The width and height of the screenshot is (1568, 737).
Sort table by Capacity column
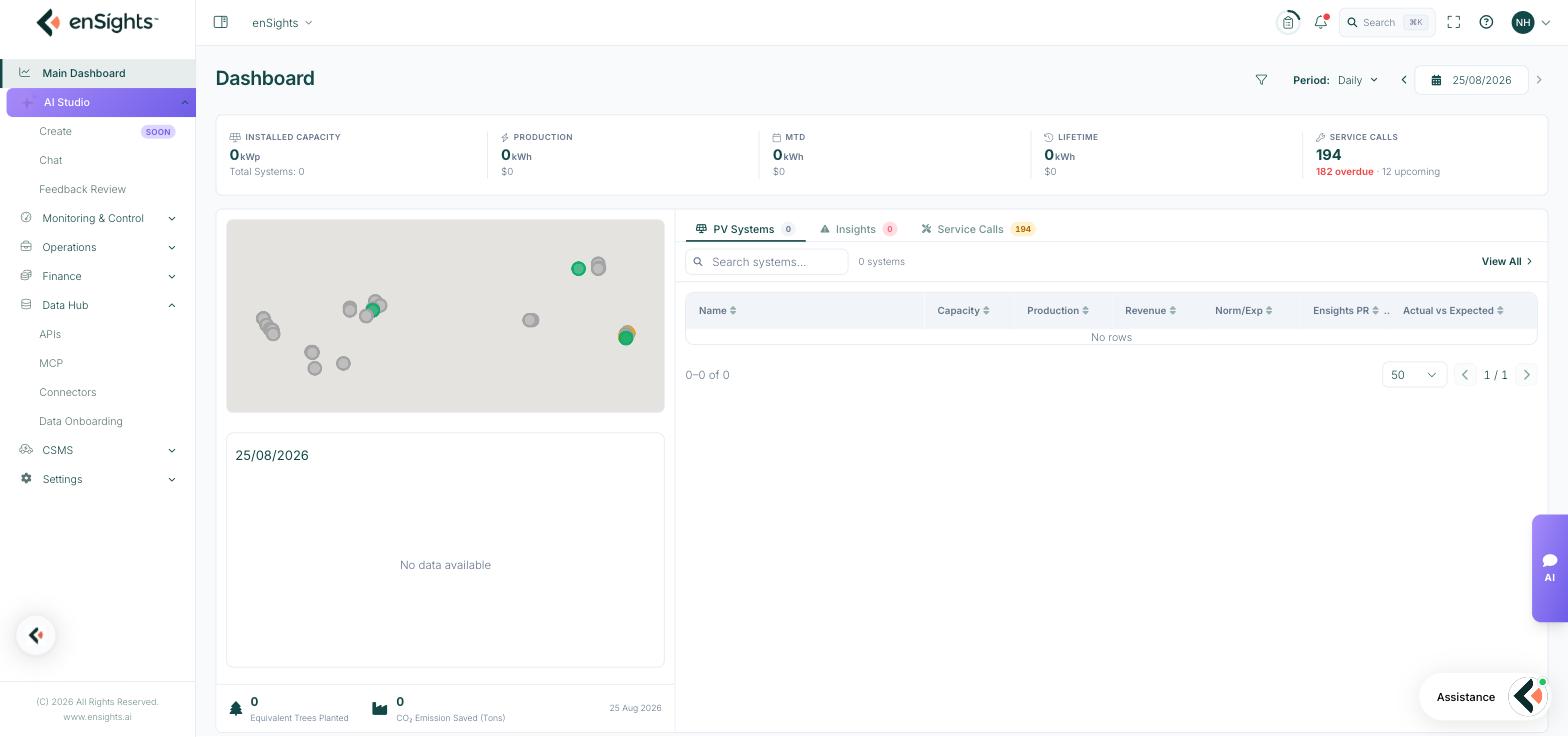(x=963, y=310)
